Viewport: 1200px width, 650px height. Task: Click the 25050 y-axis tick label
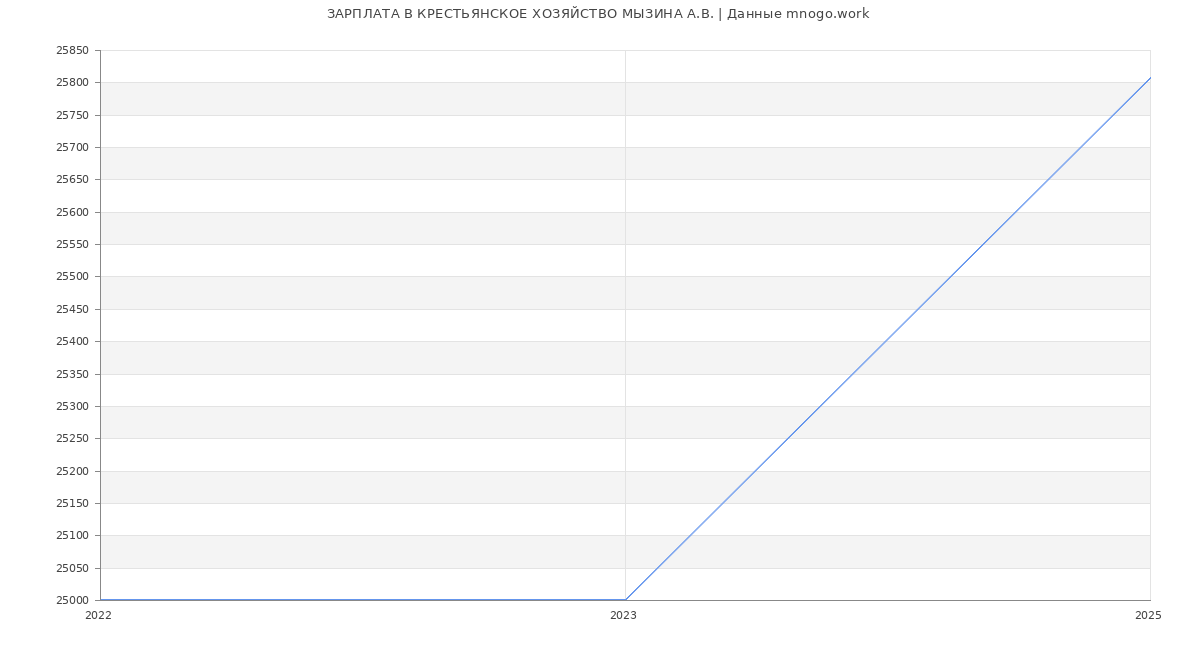72,569
